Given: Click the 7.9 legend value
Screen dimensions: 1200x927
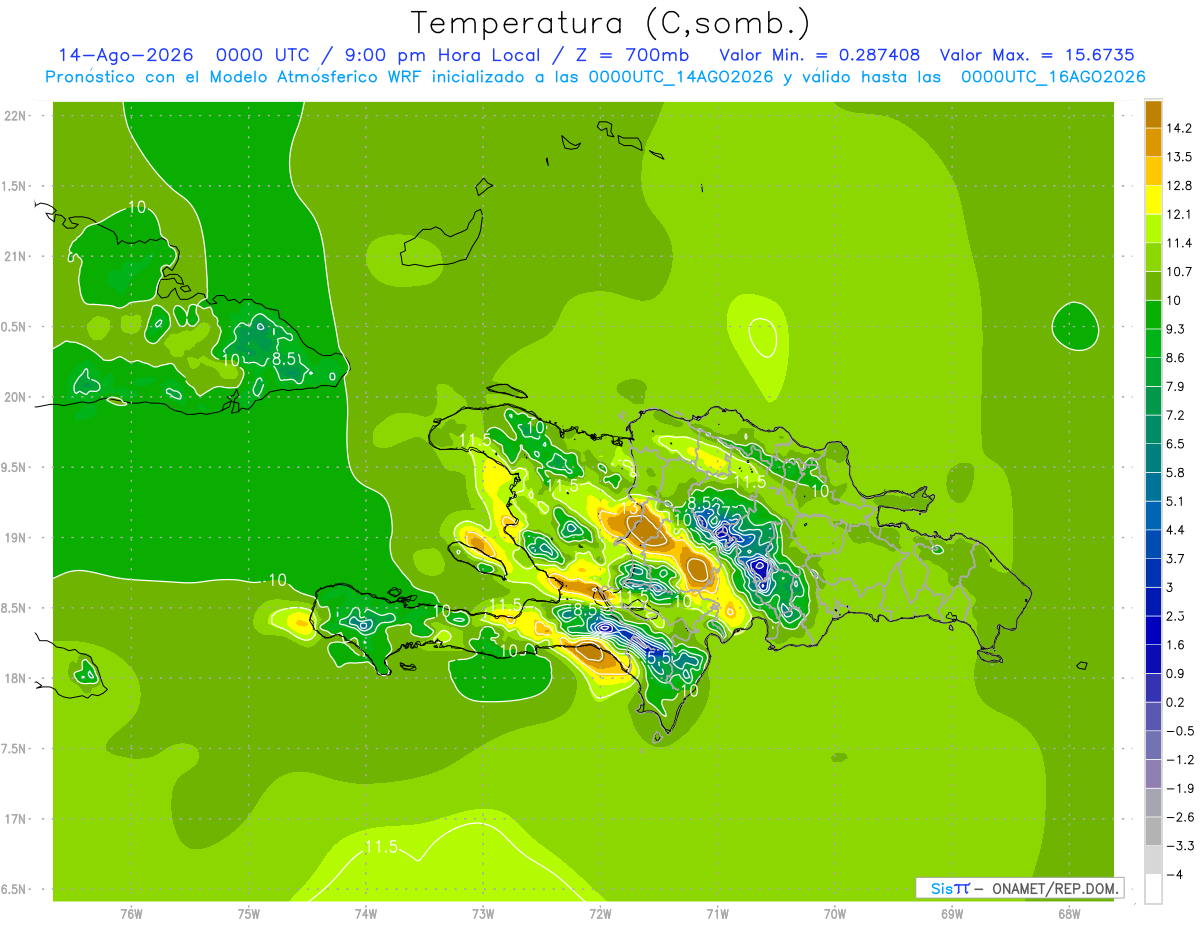Looking at the screenshot, I should (x=1174, y=386).
